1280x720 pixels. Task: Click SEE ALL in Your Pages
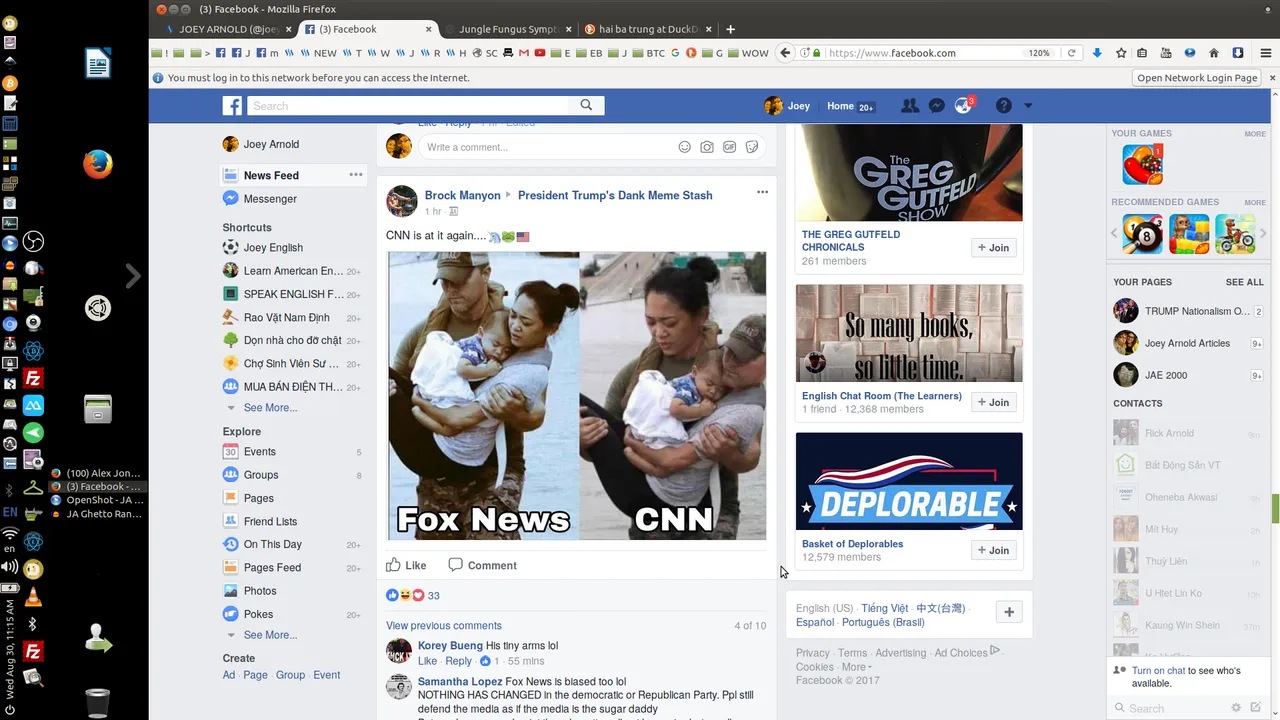(1245, 282)
